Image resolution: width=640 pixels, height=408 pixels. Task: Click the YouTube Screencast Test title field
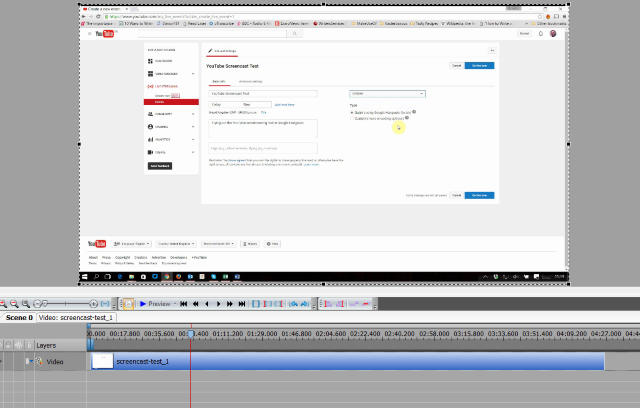263,93
